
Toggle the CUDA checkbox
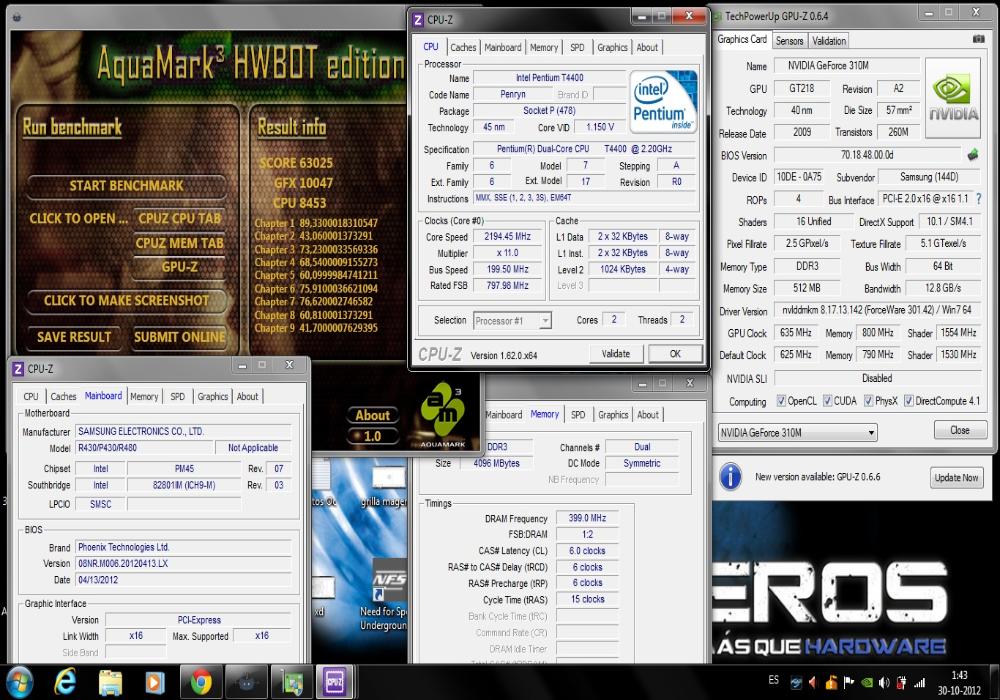[x=827, y=400]
